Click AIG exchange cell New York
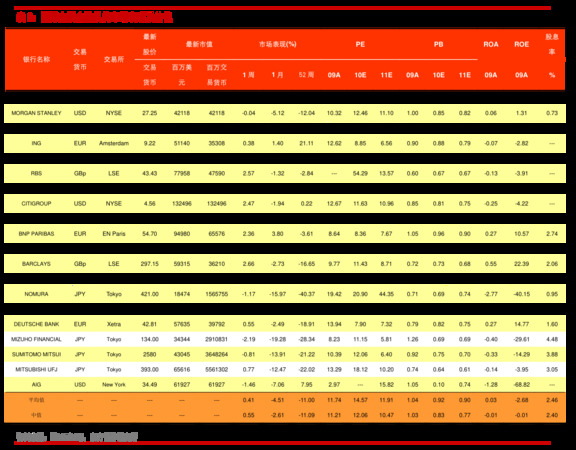Viewport: 576px width, 450px height. tap(114, 384)
